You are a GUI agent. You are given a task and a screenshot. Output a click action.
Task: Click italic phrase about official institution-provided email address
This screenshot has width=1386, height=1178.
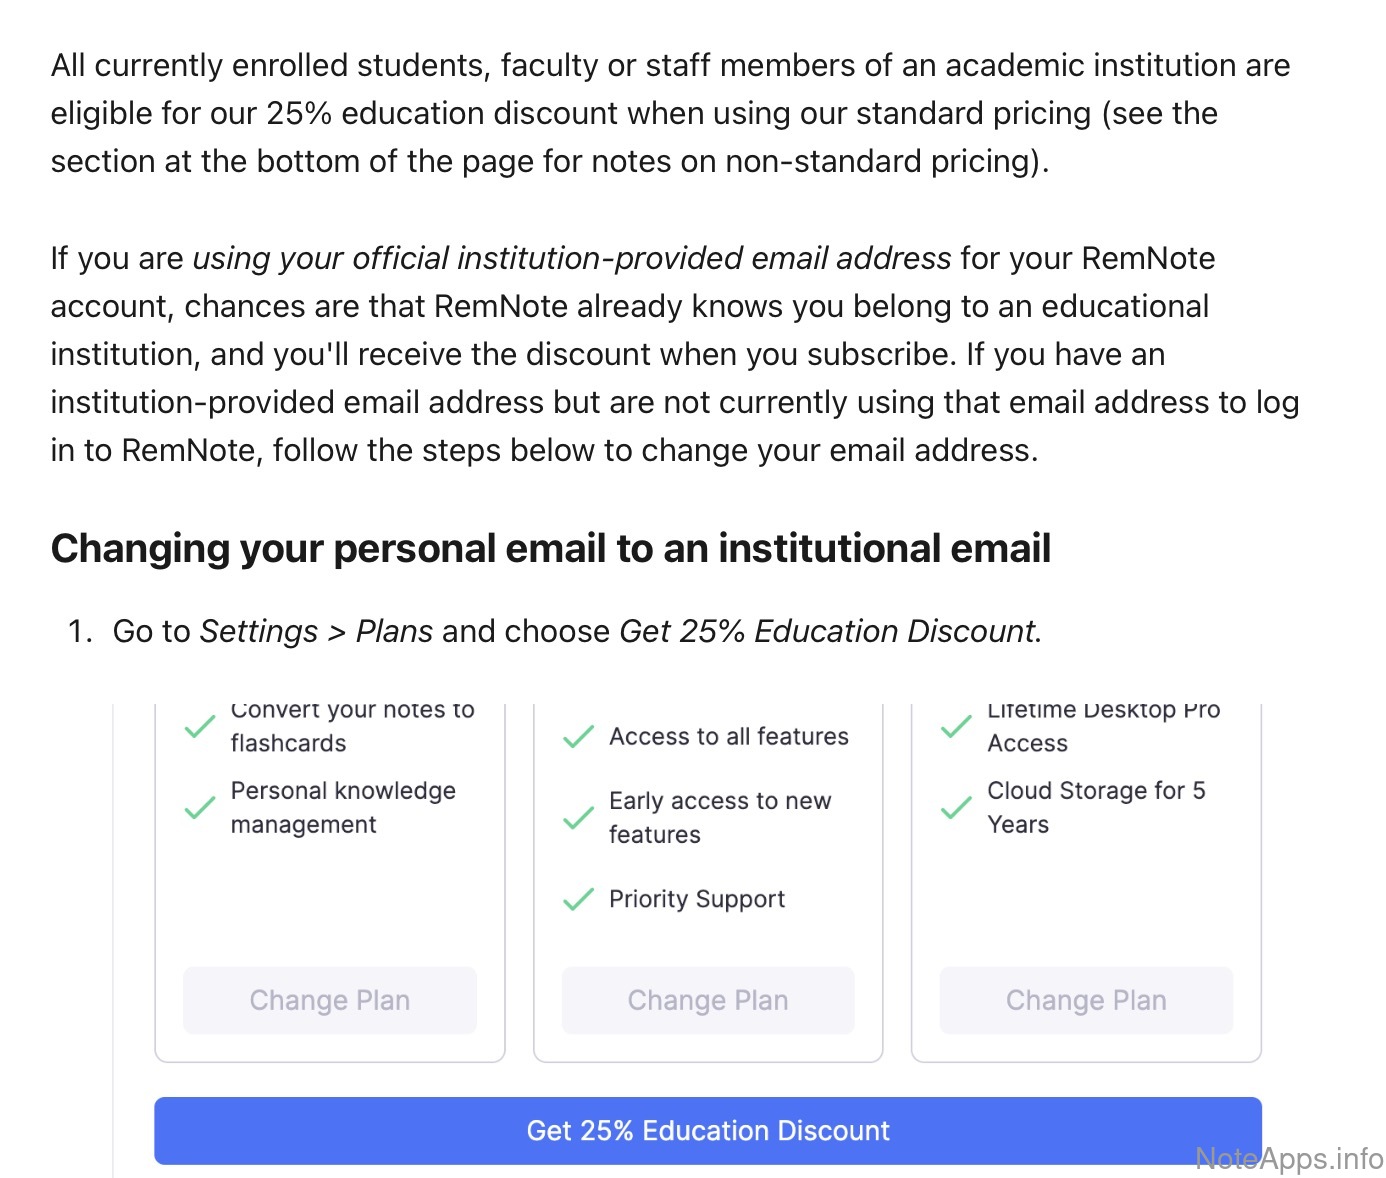point(571,258)
